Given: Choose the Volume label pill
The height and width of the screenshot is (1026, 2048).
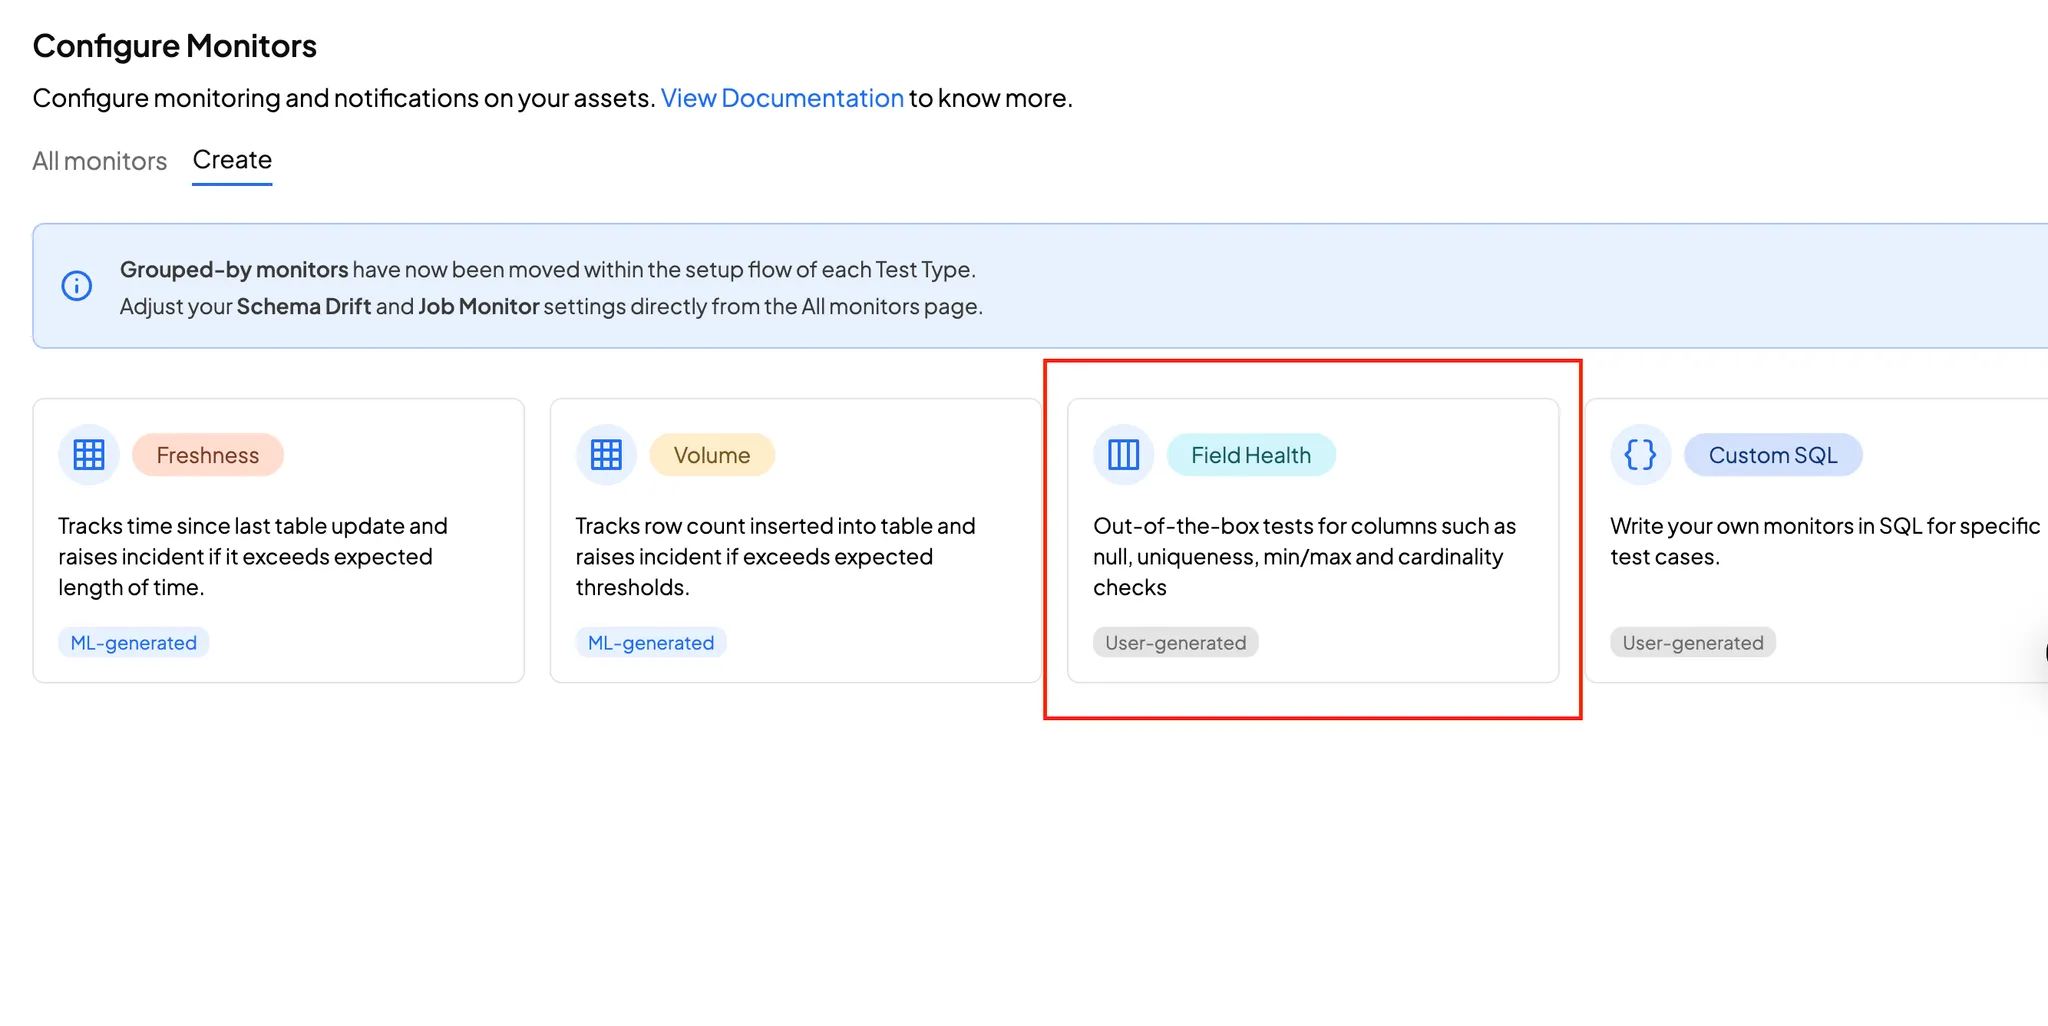Looking at the screenshot, I should click(712, 455).
